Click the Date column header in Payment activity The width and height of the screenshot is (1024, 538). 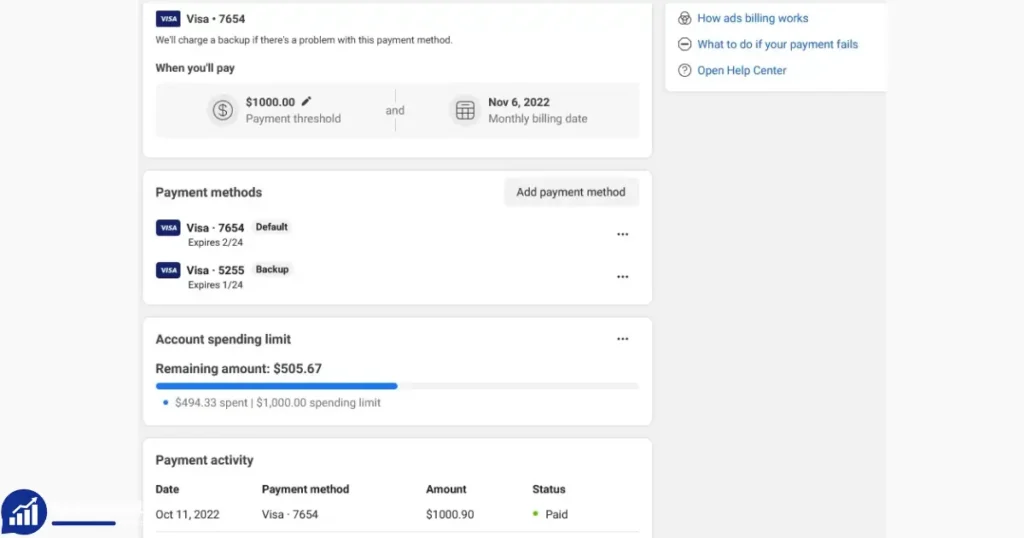click(x=167, y=489)
